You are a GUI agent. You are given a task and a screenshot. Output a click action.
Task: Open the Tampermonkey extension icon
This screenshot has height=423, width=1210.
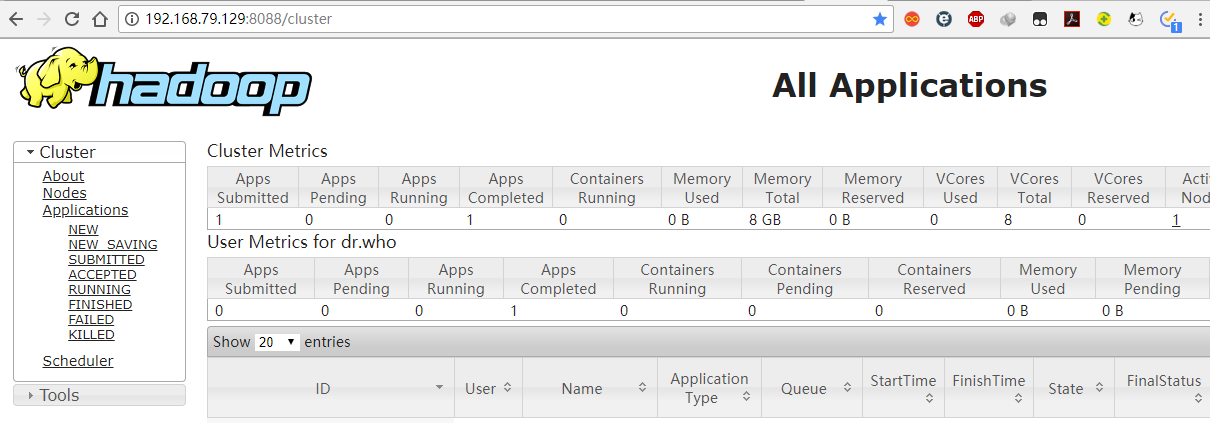coord(1040,19)
